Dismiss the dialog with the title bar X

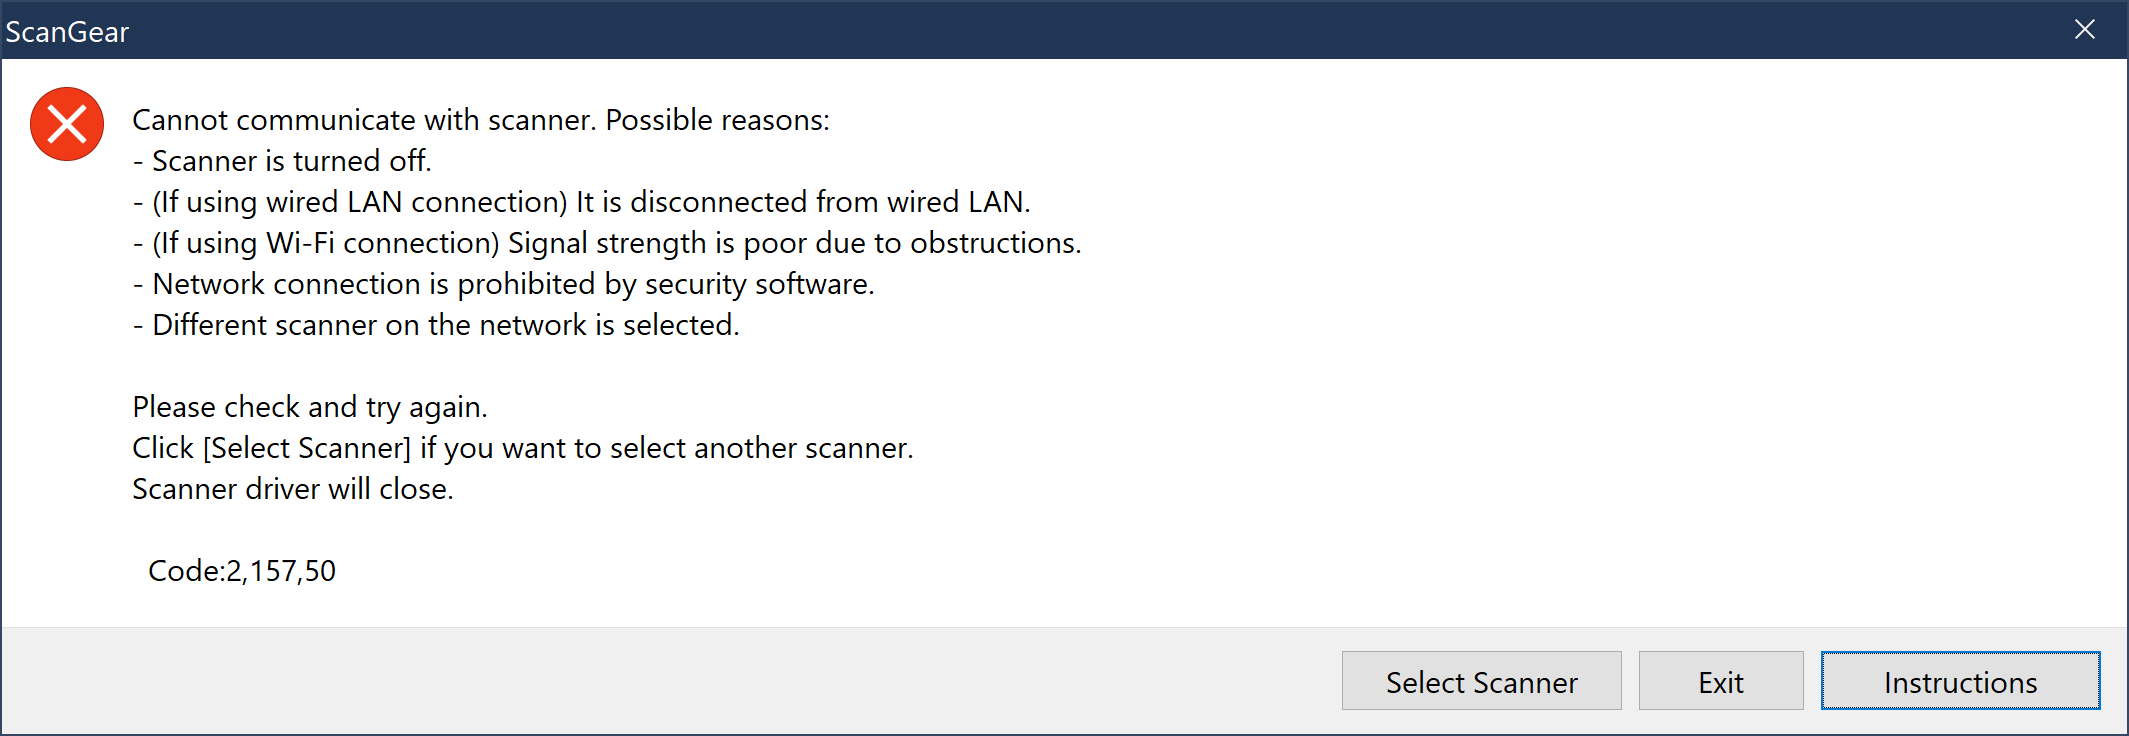pyautogui.click(x=2084, y=29)
